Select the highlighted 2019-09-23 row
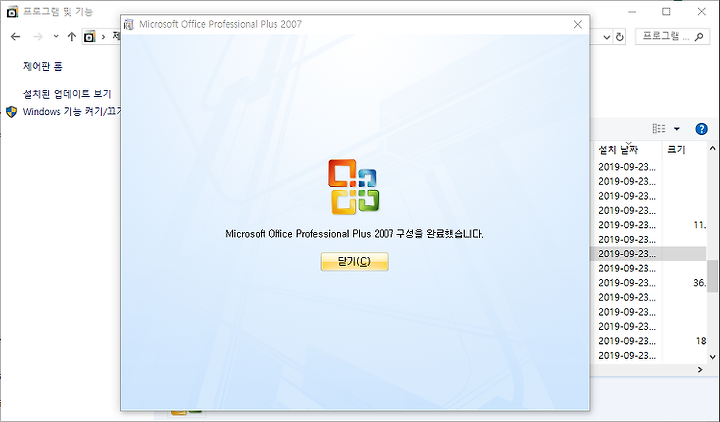This screenshot has width=720, height=422. (649, 253)
